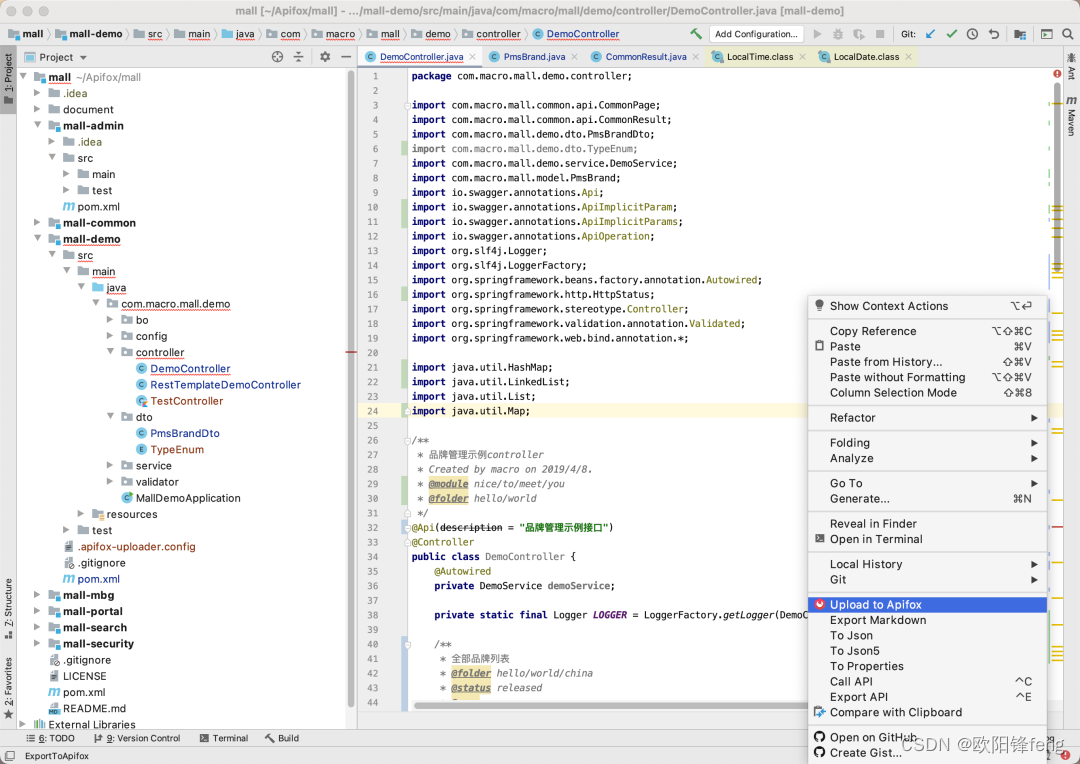Close the CommonResult.java tab
The height and width of the screenshot is (764, 1080).
[696, 57]
